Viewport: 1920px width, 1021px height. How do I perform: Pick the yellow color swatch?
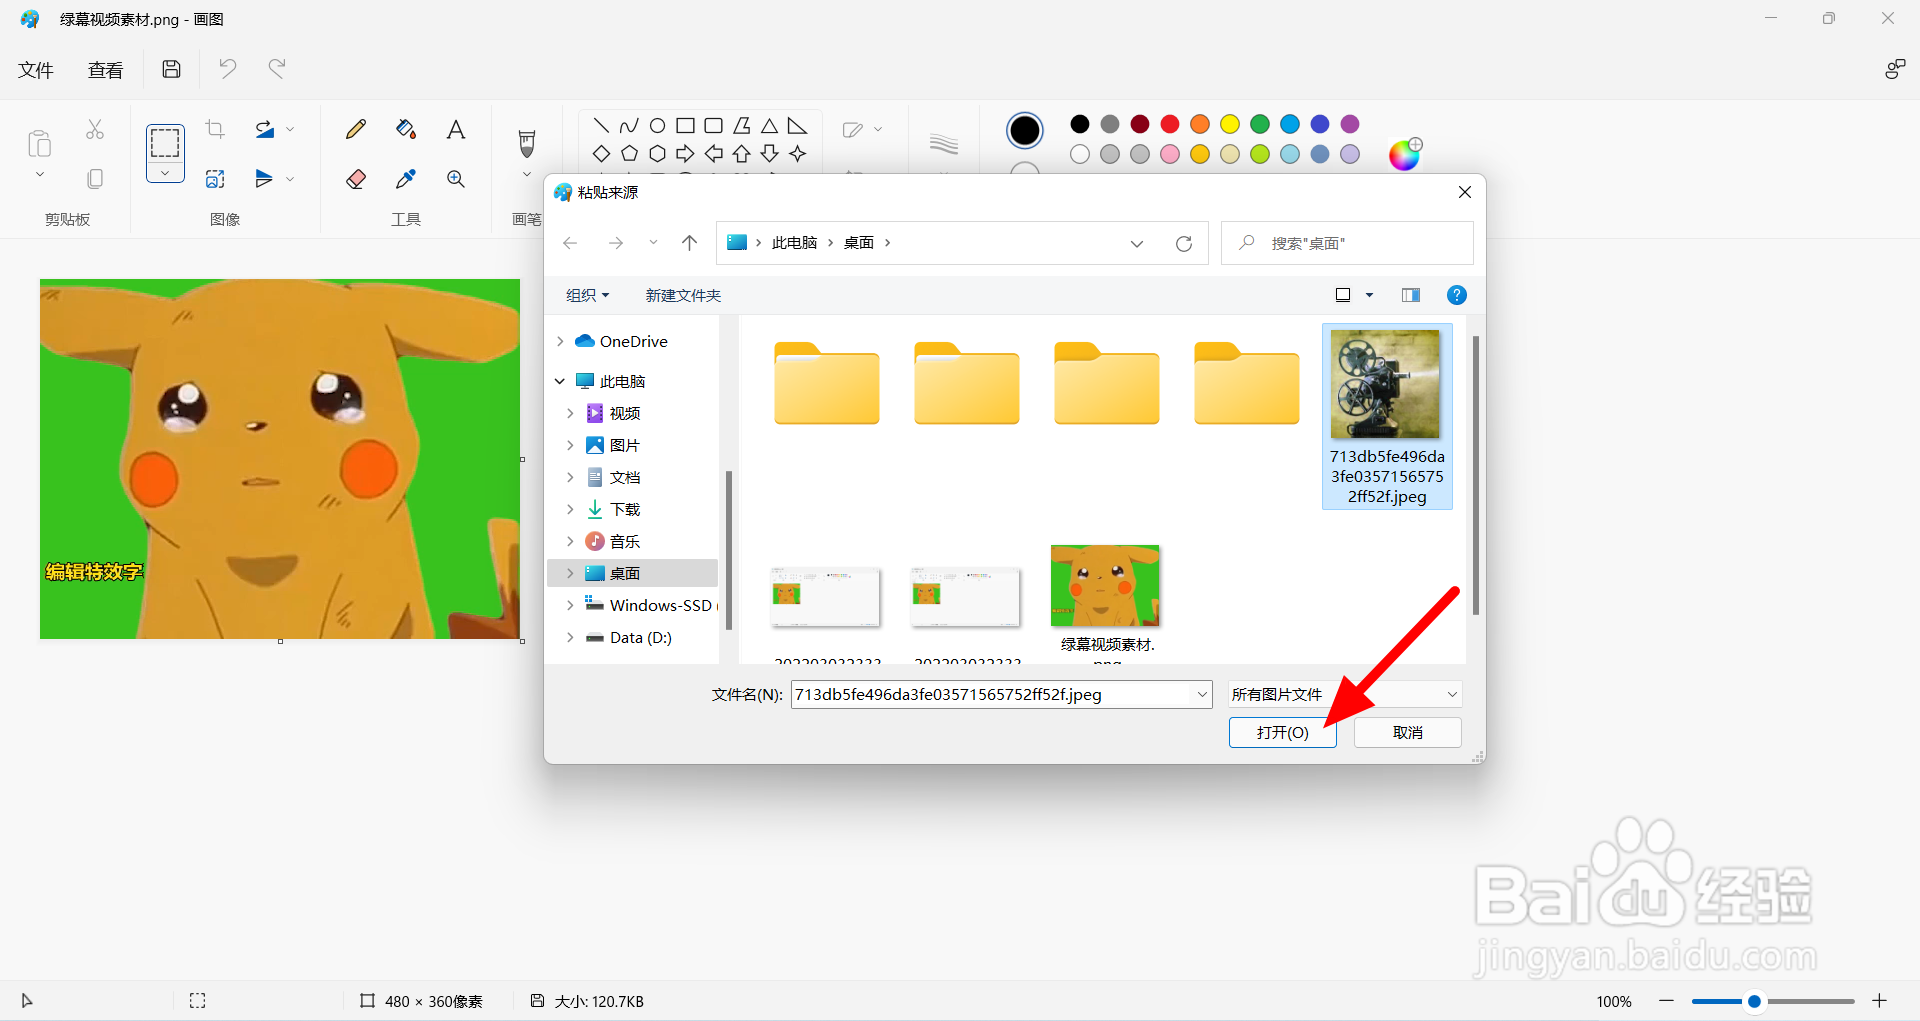[1230, 124]
